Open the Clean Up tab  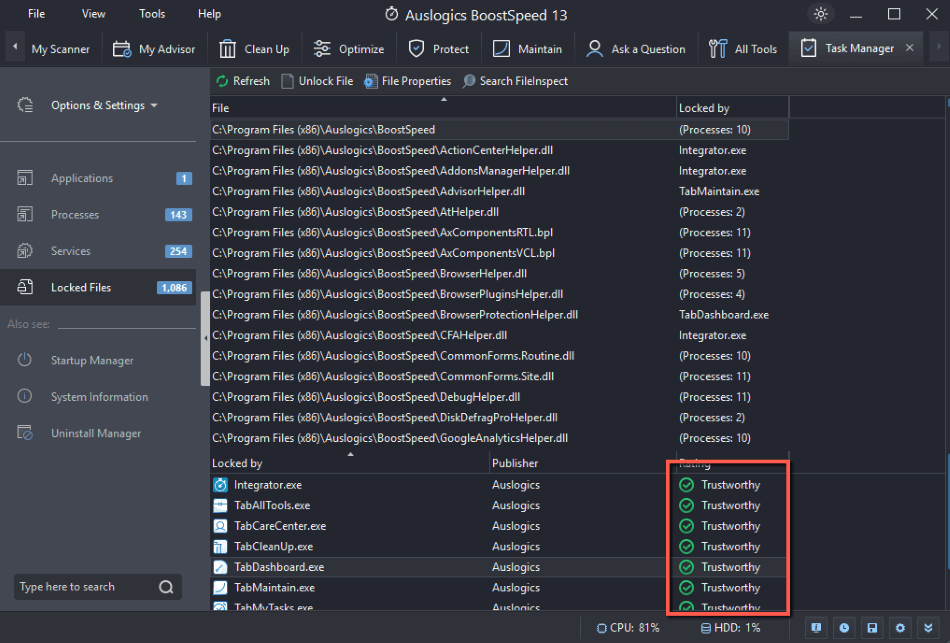254,49
